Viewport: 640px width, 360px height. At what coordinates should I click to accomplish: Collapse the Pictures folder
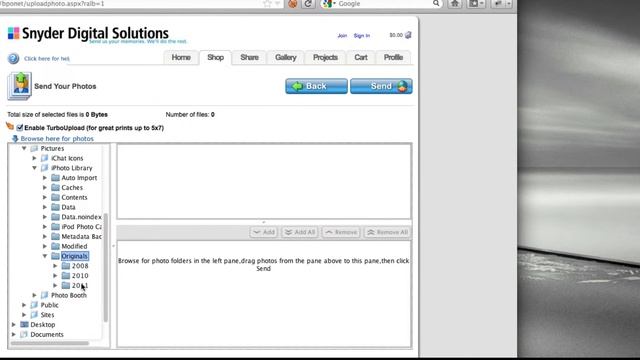click(24, 149)
